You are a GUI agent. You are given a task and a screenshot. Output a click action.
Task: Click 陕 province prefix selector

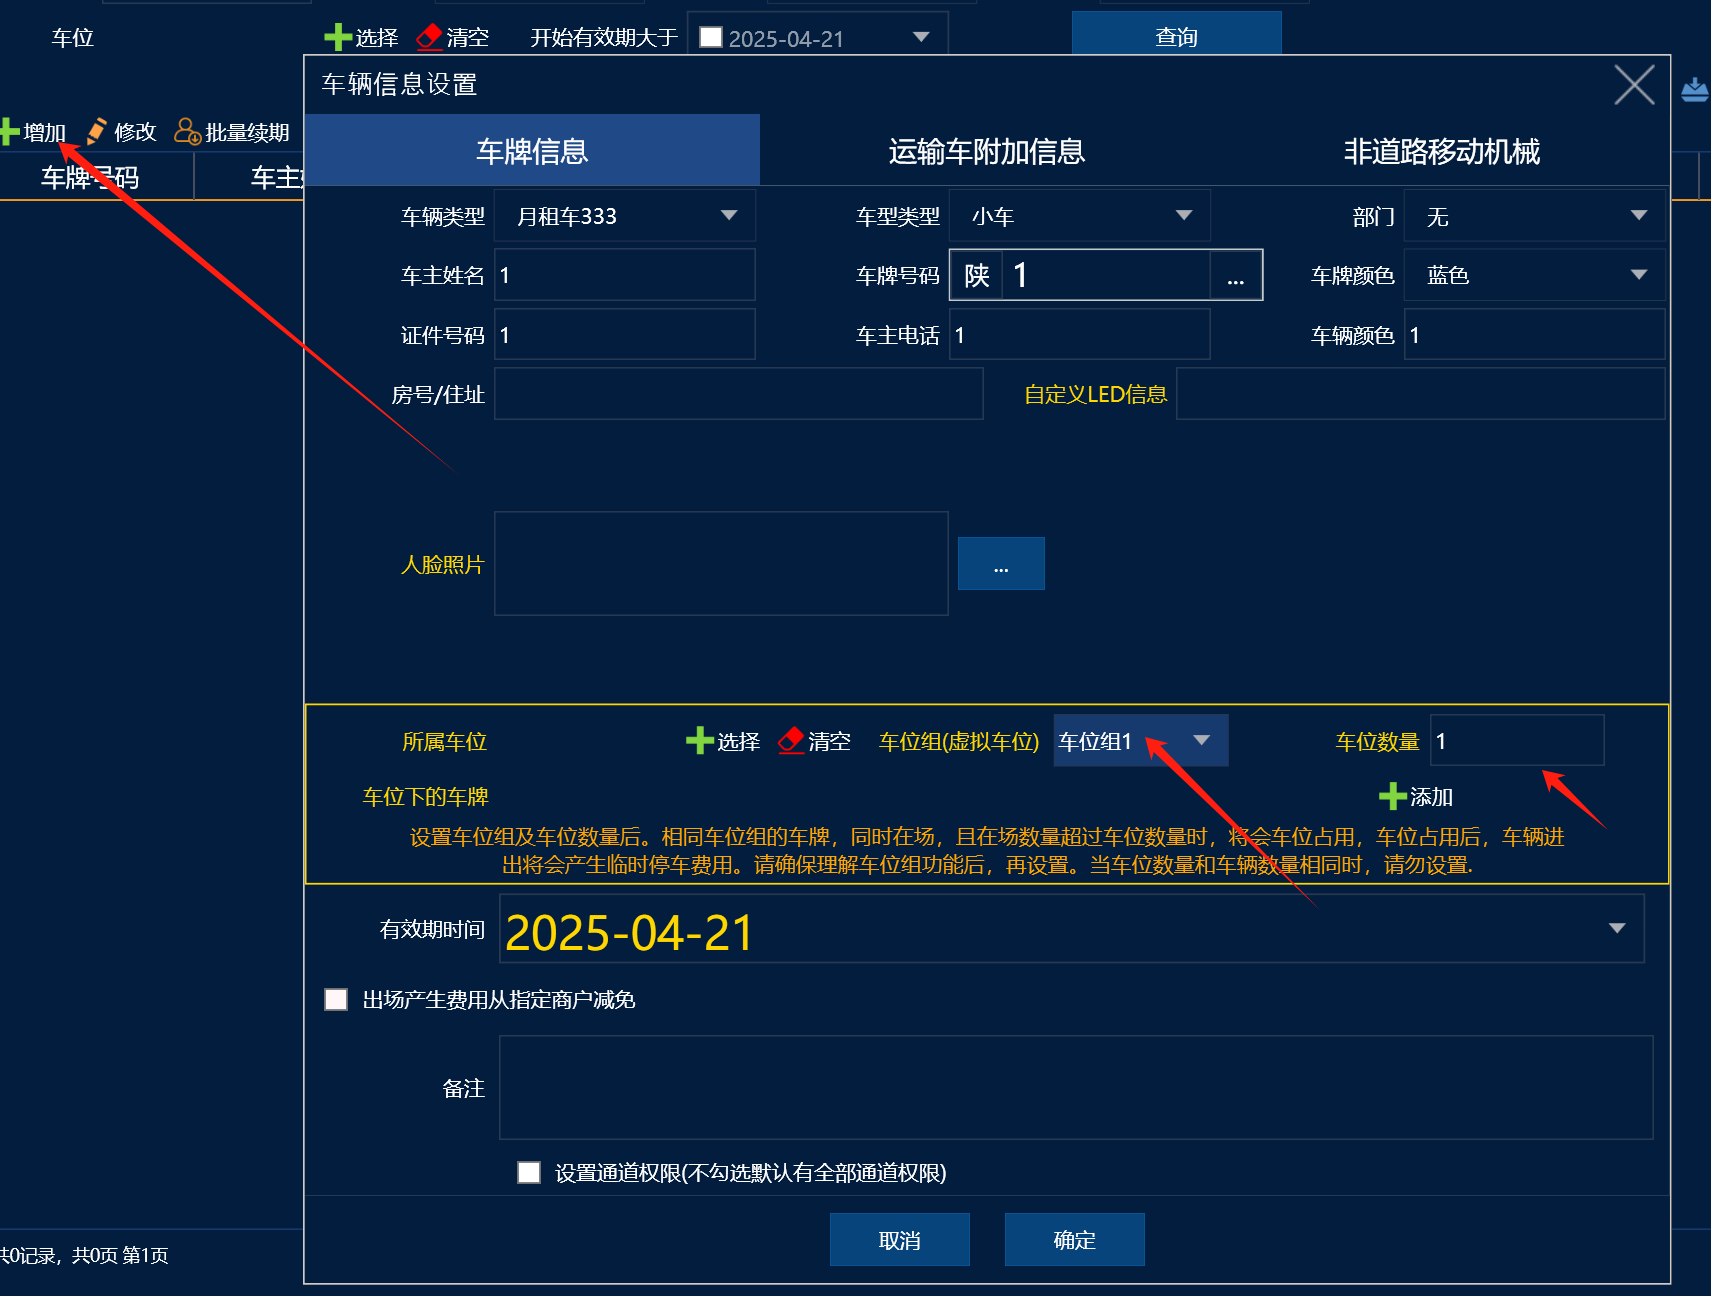tap(976, 275)
